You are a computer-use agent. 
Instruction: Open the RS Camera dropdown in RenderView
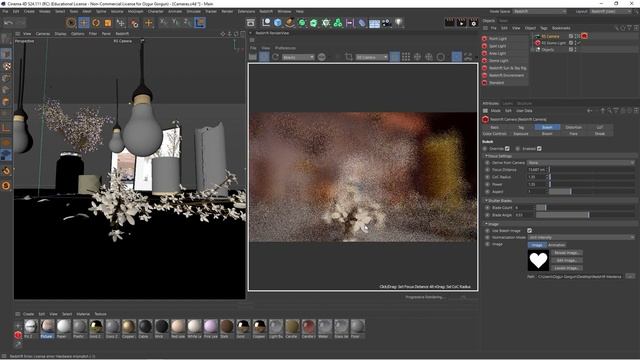pos(371,57)
